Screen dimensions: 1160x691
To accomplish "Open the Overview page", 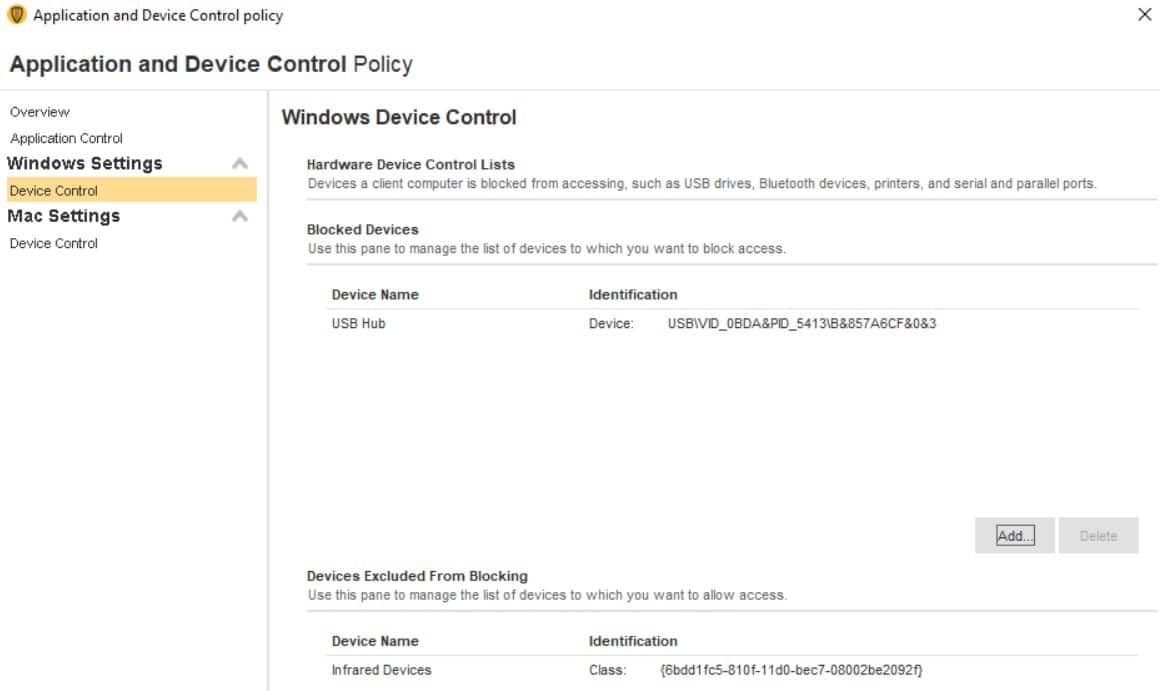I will tap(40, 112).
